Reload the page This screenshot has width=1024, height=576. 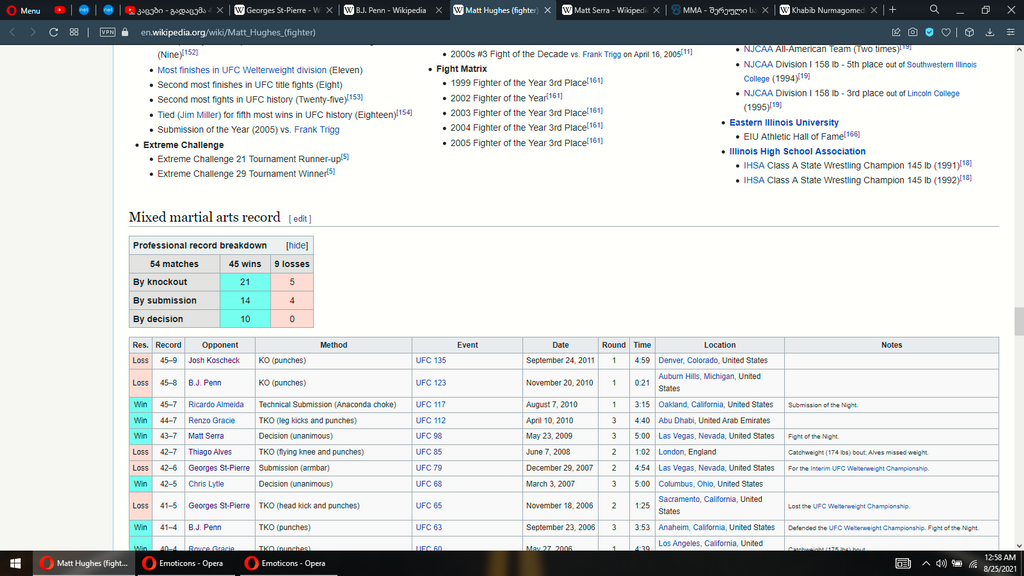coord(54,32)
